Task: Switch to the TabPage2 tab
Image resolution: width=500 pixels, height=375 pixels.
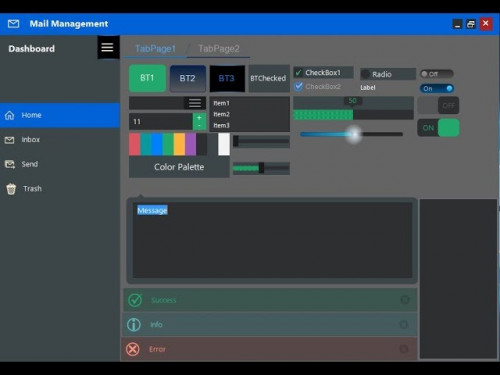Action: point(219,49)
